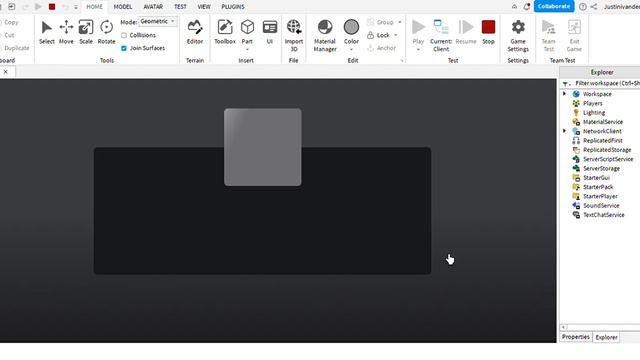Click the Anchor button
The height and width of the screenshot is (360, 640).
point(381,48)
